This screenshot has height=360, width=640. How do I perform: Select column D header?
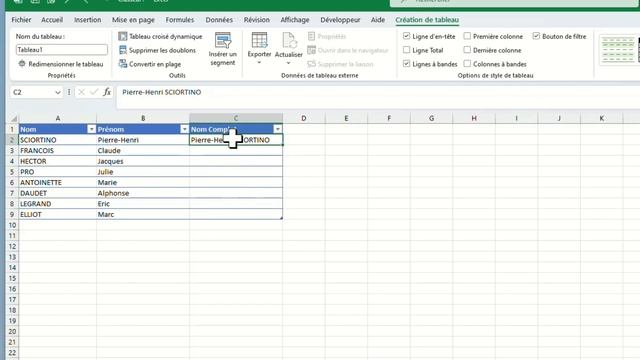coord(304,118)
